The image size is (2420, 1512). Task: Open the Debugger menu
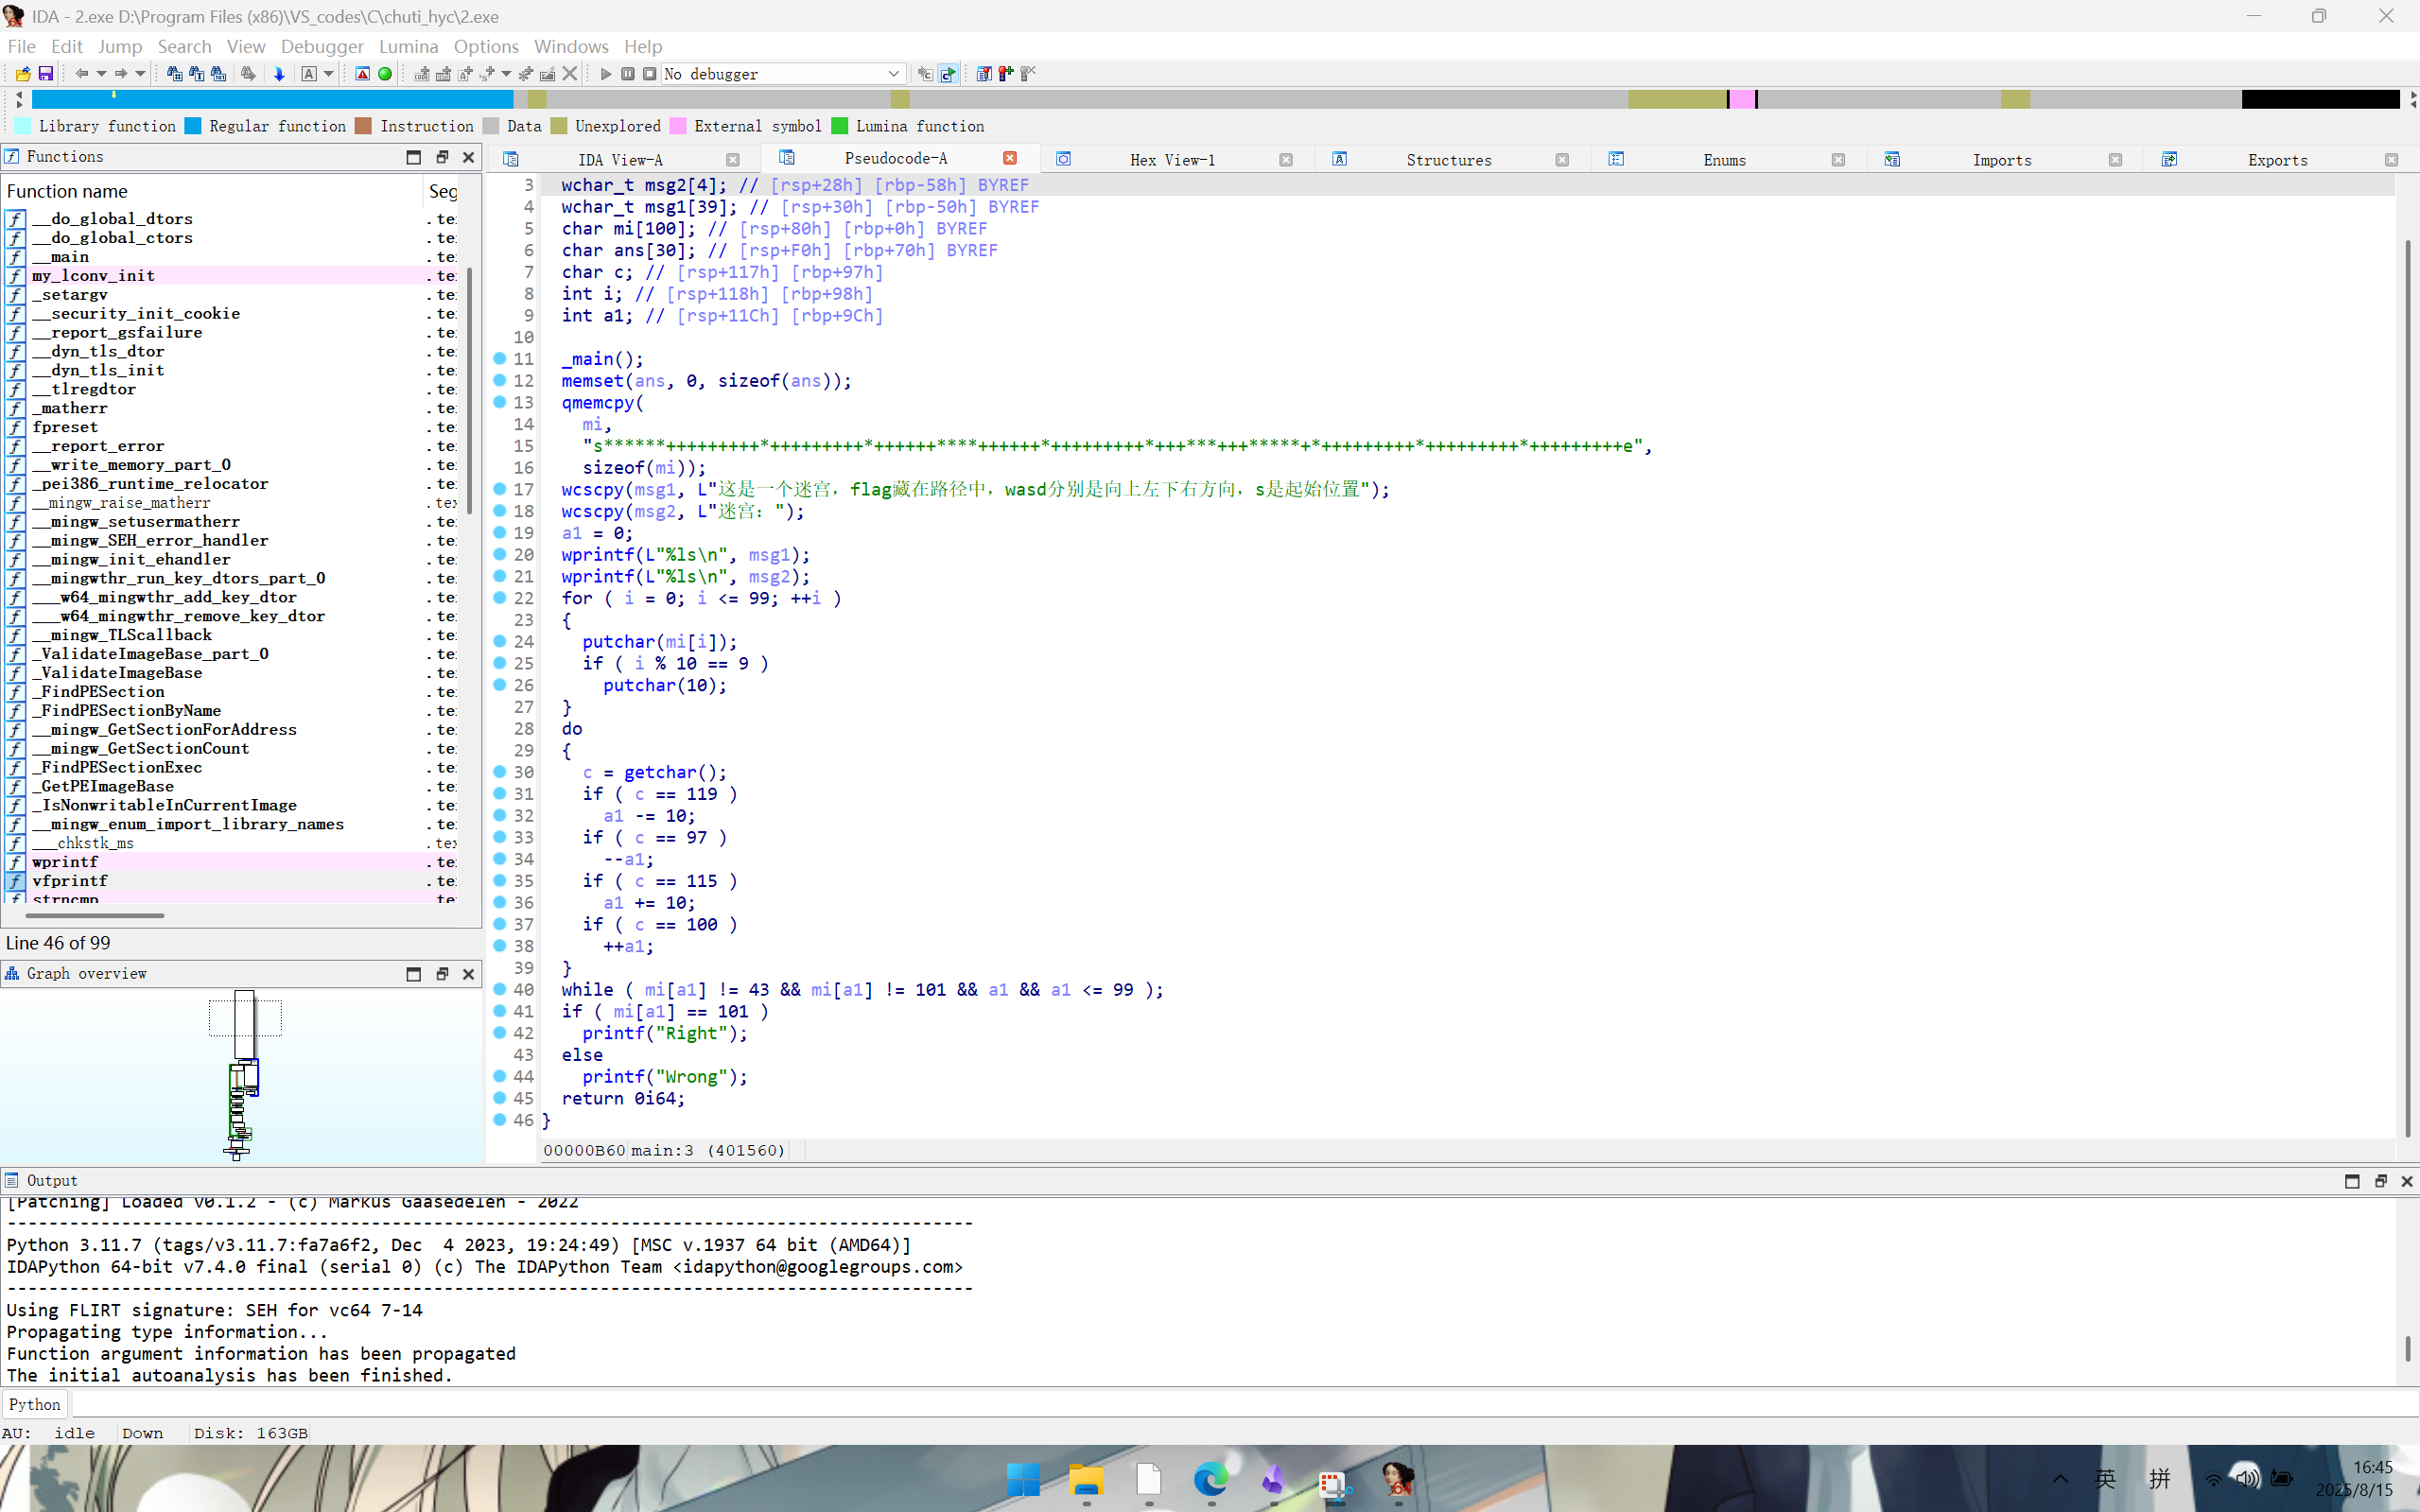click(321, 46)
